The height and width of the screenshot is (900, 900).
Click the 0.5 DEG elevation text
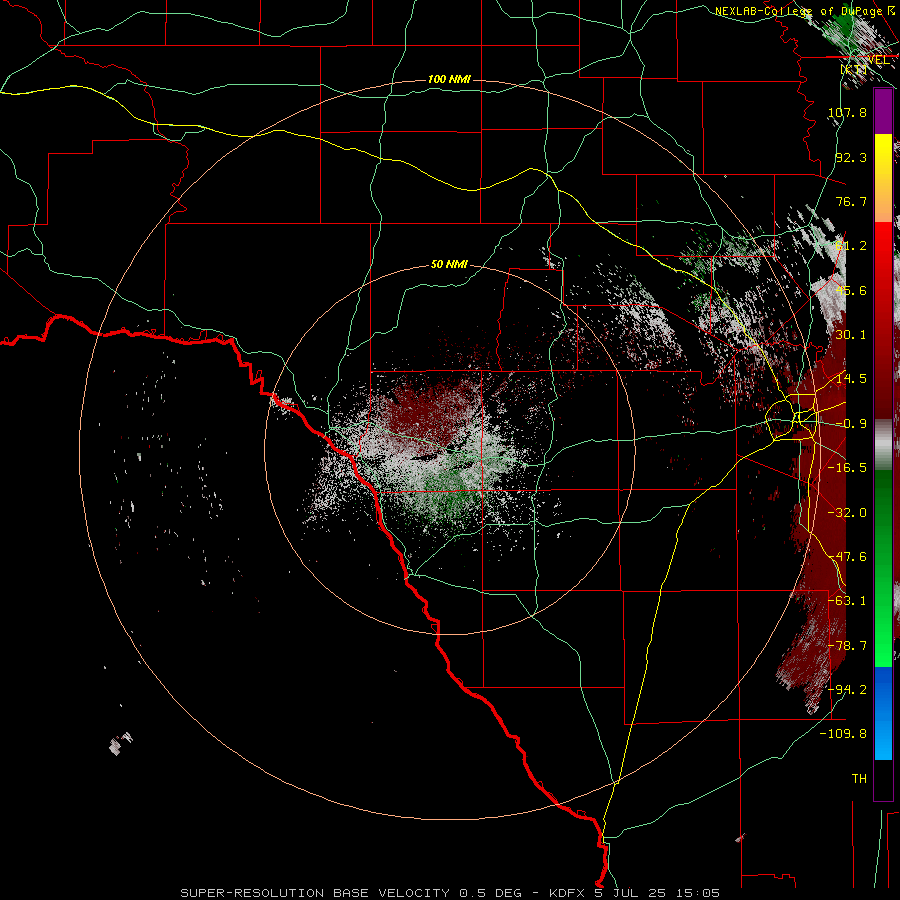(x=490, y=893)
